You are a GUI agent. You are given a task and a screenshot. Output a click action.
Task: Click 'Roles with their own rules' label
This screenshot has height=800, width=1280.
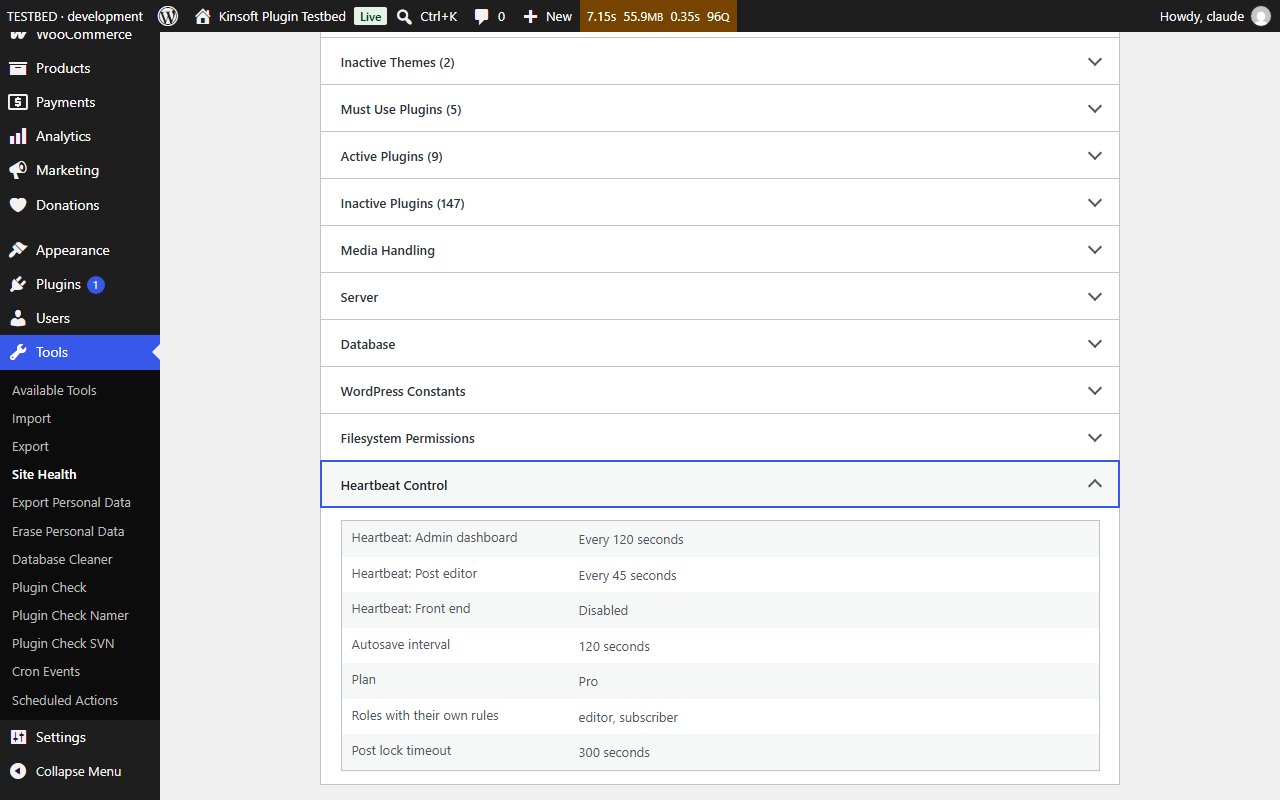point(425,715)
